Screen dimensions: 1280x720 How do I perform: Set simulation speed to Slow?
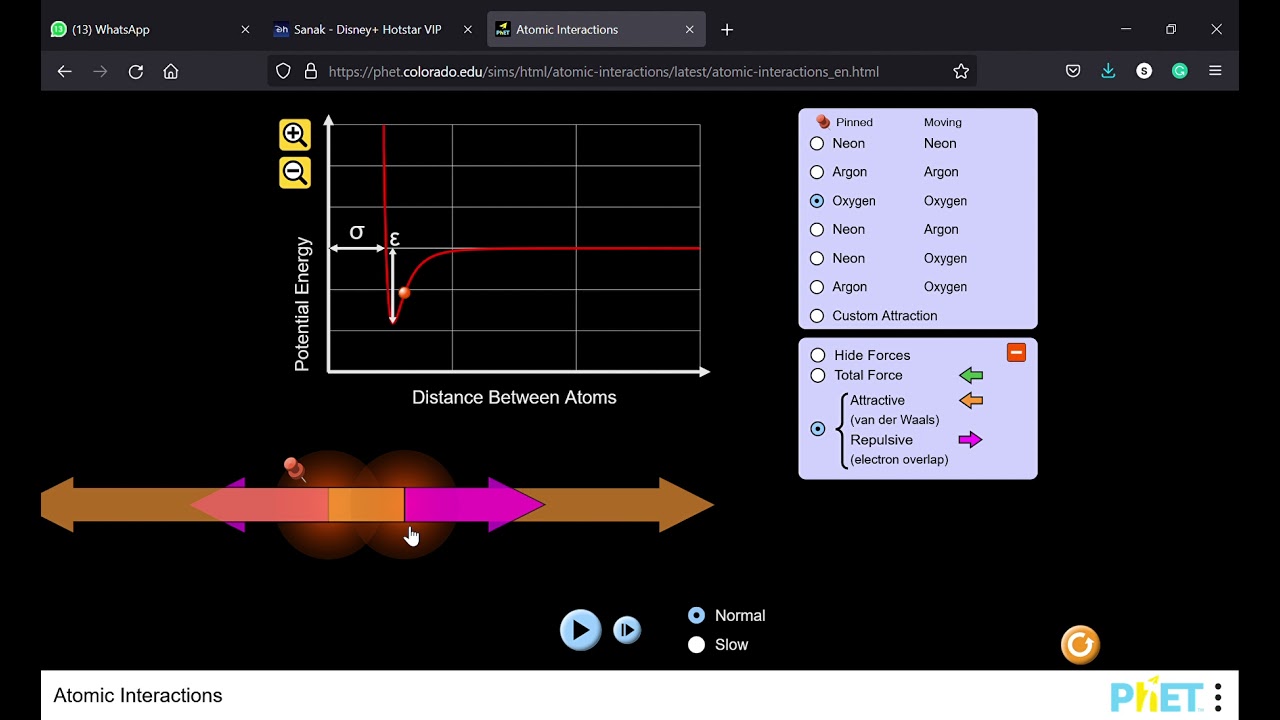pyautogui.click(x=697, y=645)
